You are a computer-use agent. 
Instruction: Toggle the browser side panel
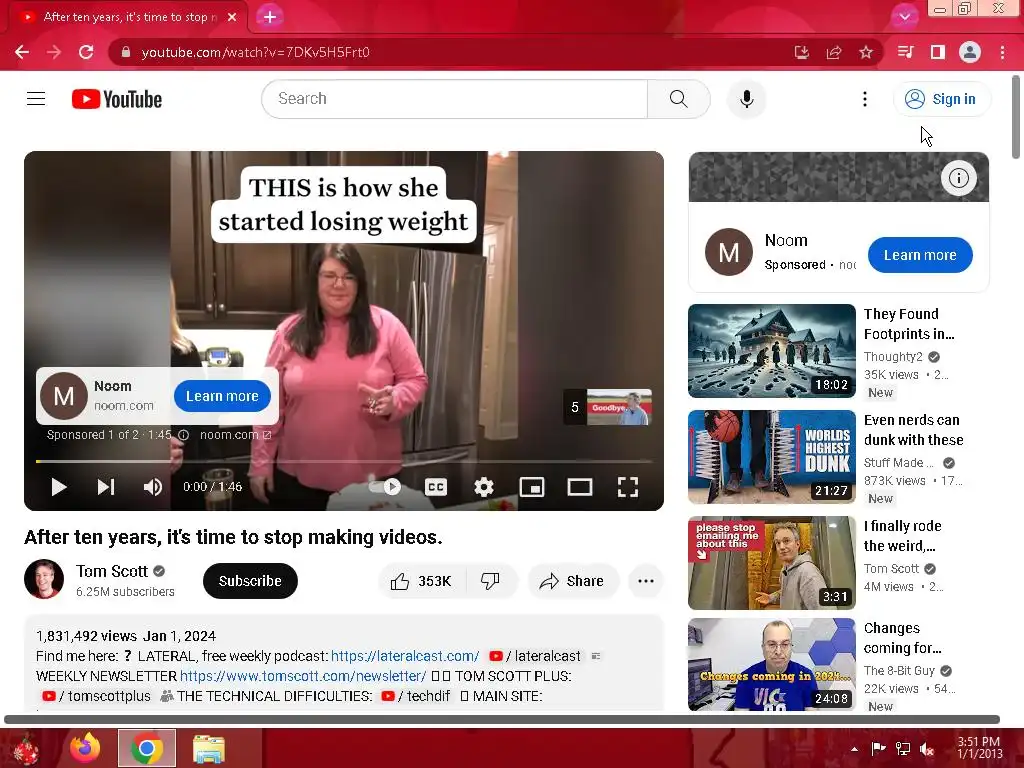pos(938,52)
